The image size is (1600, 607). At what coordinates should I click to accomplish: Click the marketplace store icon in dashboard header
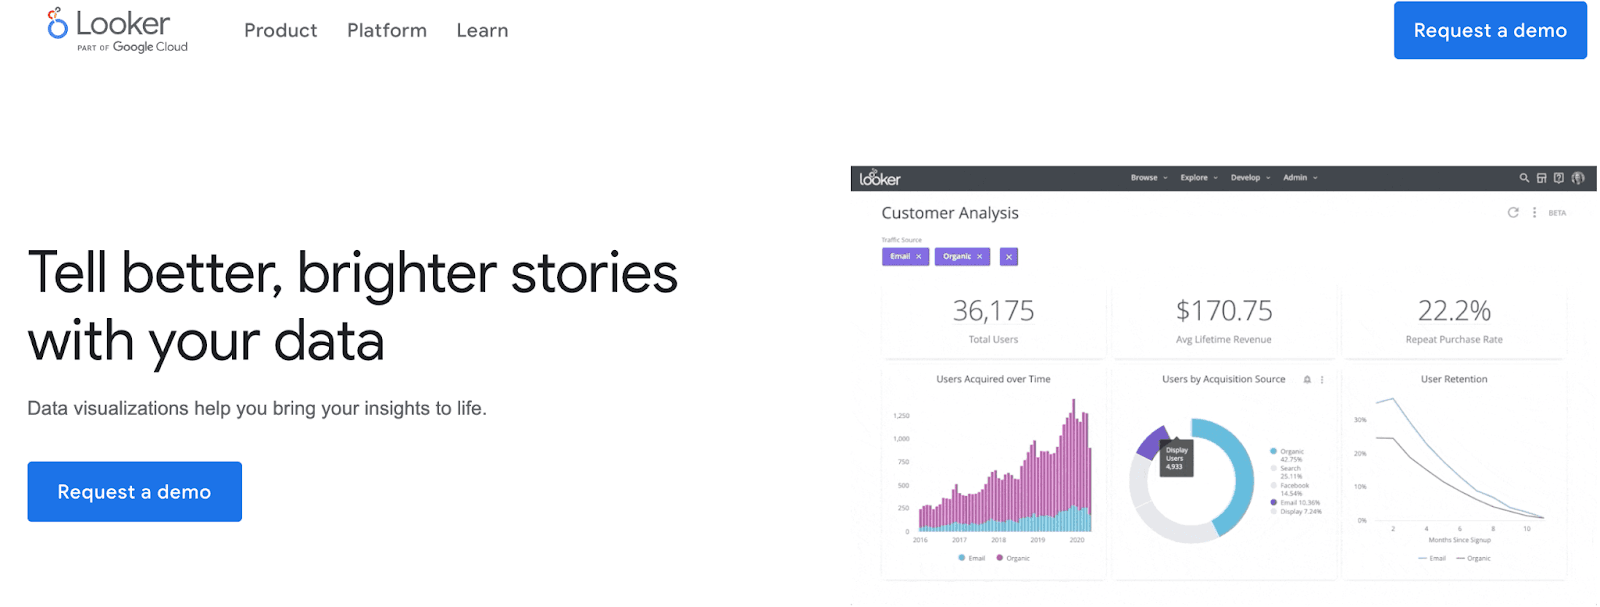[x=1541, y=178]
